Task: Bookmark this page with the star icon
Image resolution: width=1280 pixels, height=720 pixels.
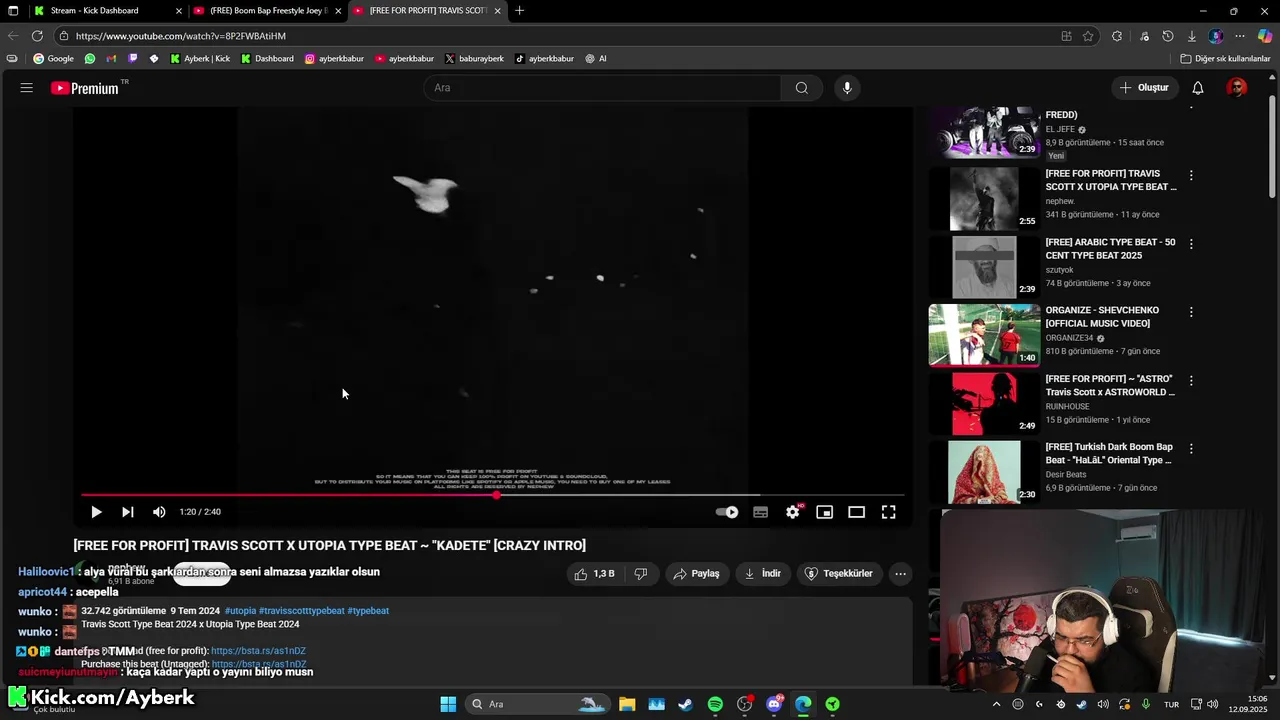Action: [x=1088, y=36]
